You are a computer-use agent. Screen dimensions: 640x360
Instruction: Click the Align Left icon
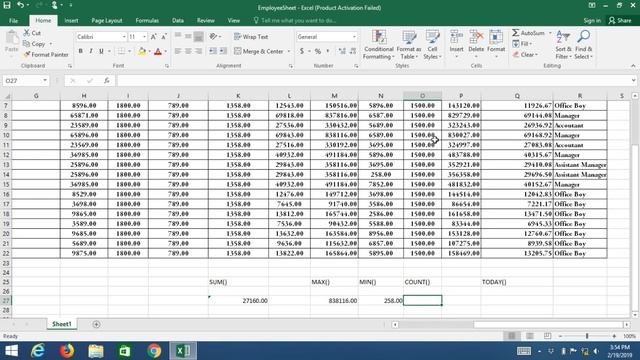[x=178, y=51]
